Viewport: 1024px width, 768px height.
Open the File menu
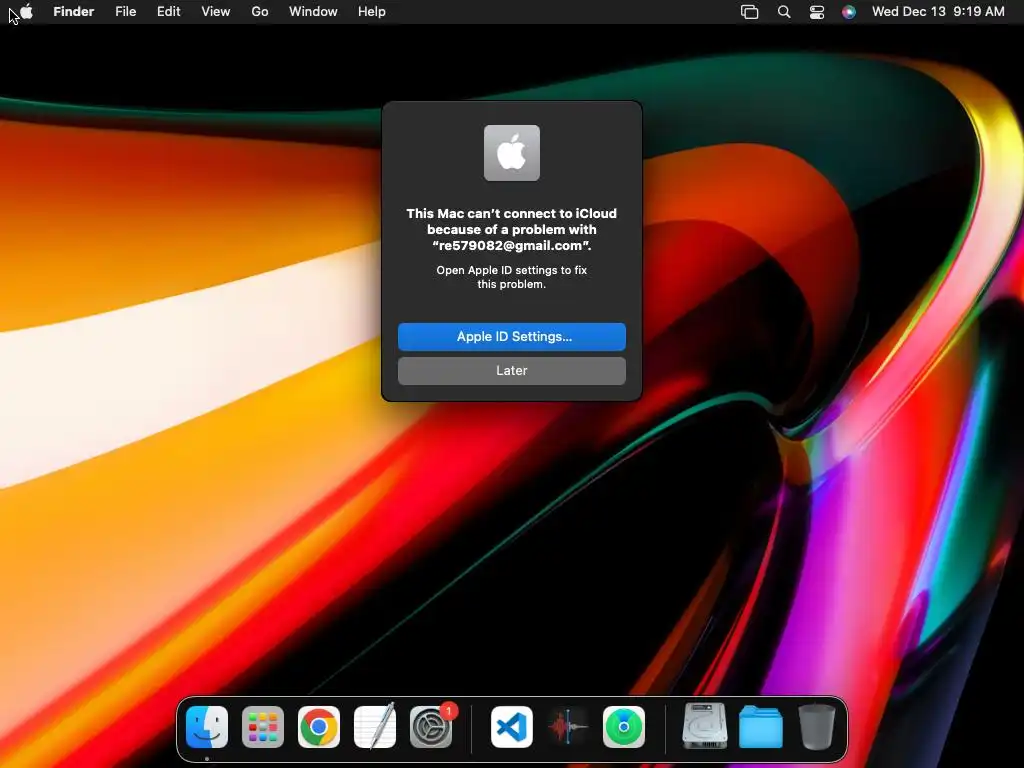125,12
